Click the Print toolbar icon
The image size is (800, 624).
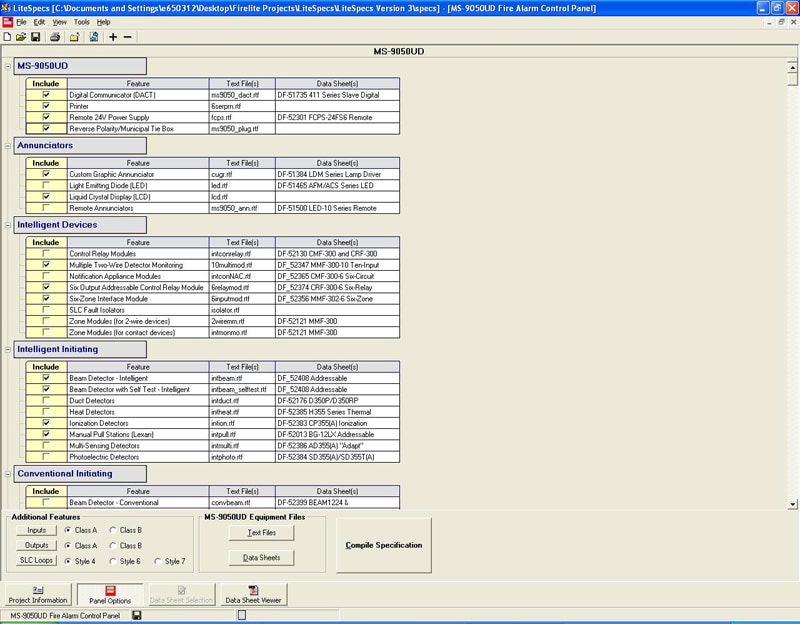(x=55, y=37)
